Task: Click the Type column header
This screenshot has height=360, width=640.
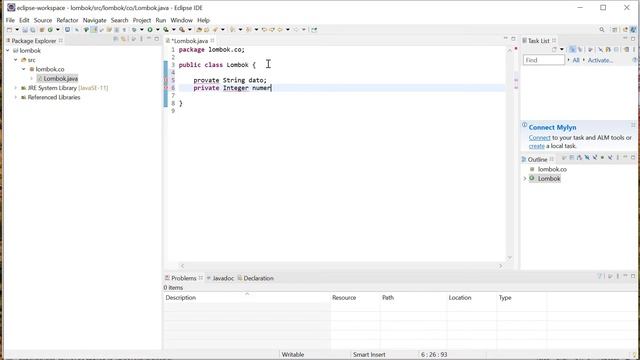Action: 521,298
